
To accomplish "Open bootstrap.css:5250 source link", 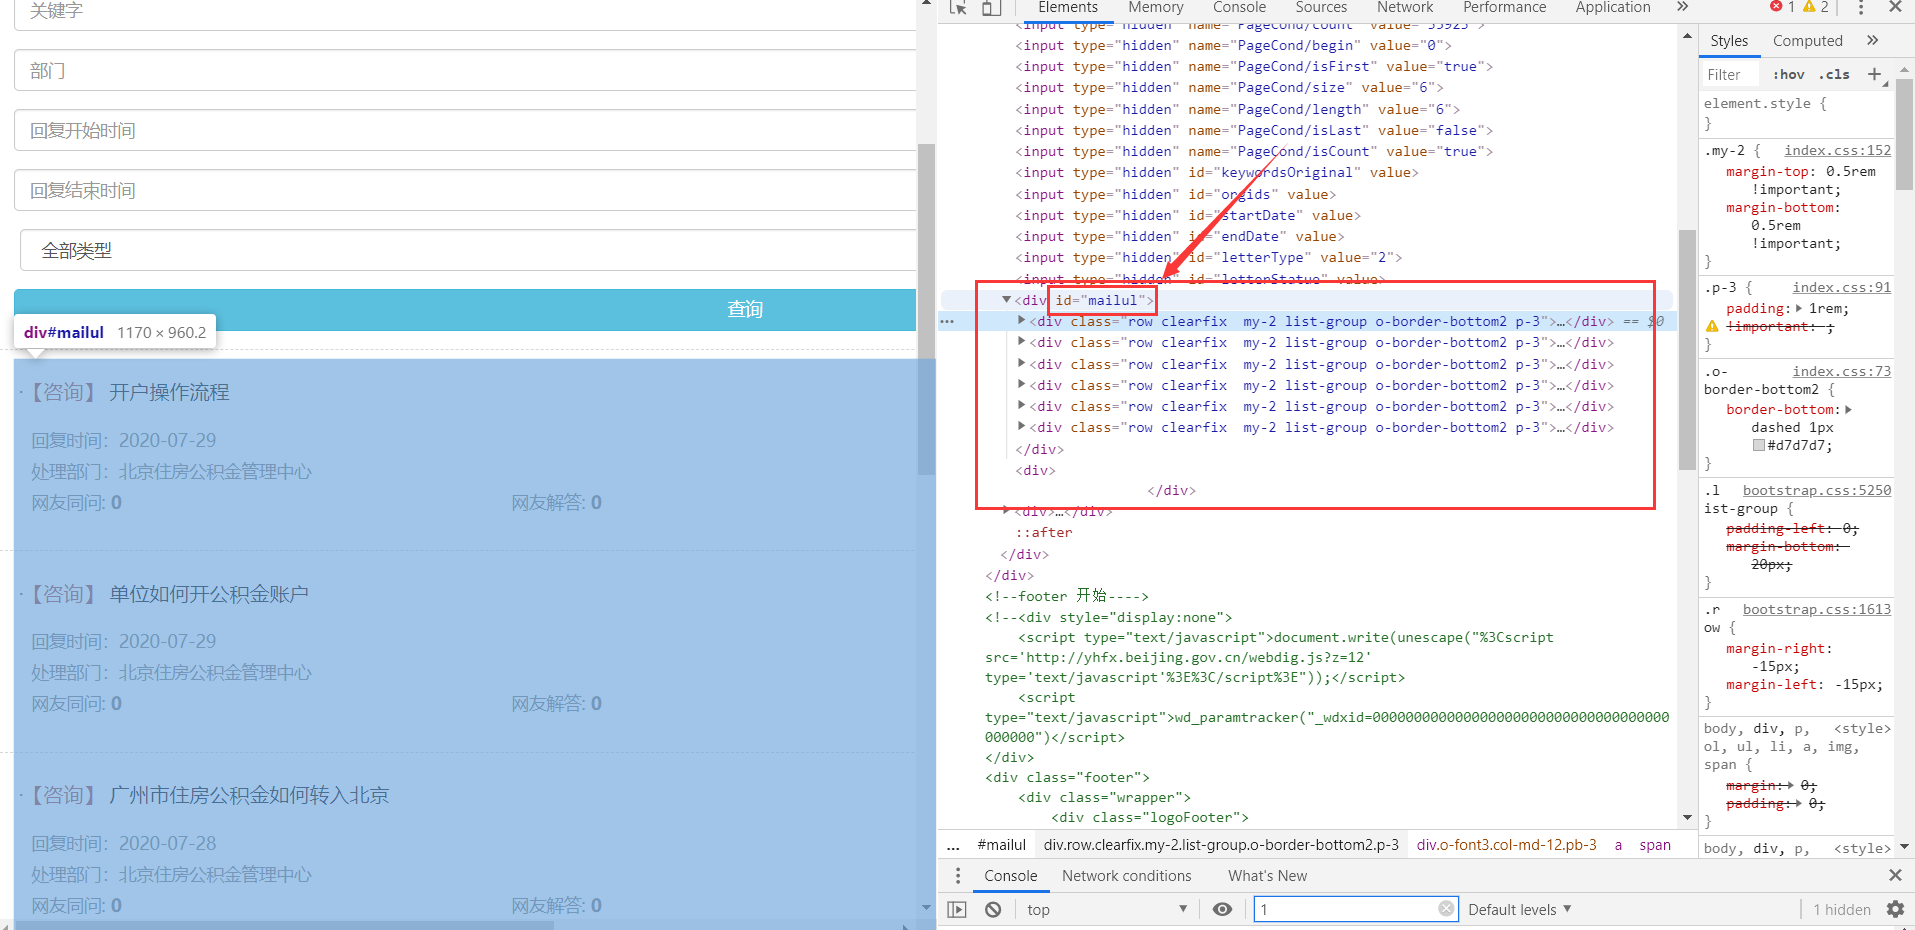I will 1816,490.
